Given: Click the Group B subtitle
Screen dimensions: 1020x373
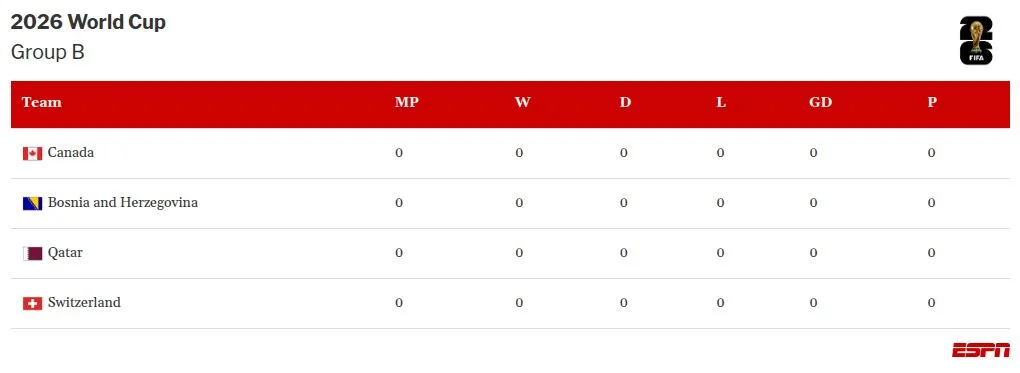Looking at the screenshot, I should 47,52.
